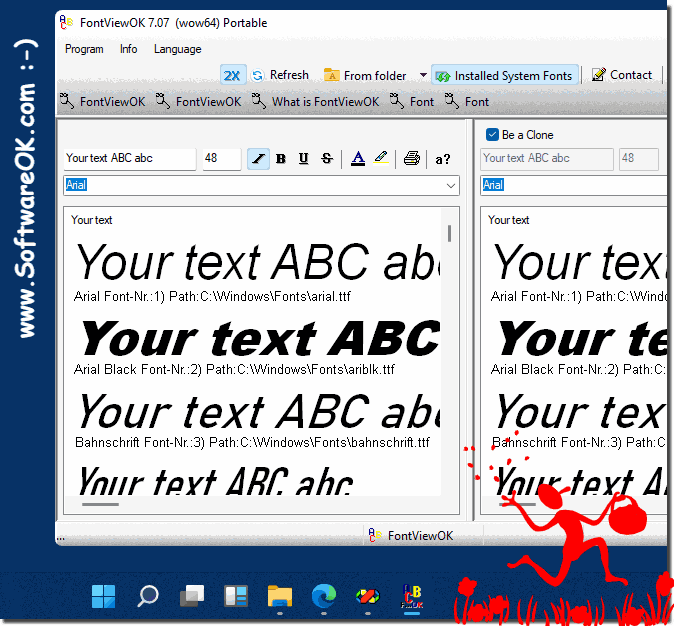Image resolution: width=674 pixels, height=626 pixels.
Task: Click the left pane vertical scrollbar thumb
Action: 449,233
